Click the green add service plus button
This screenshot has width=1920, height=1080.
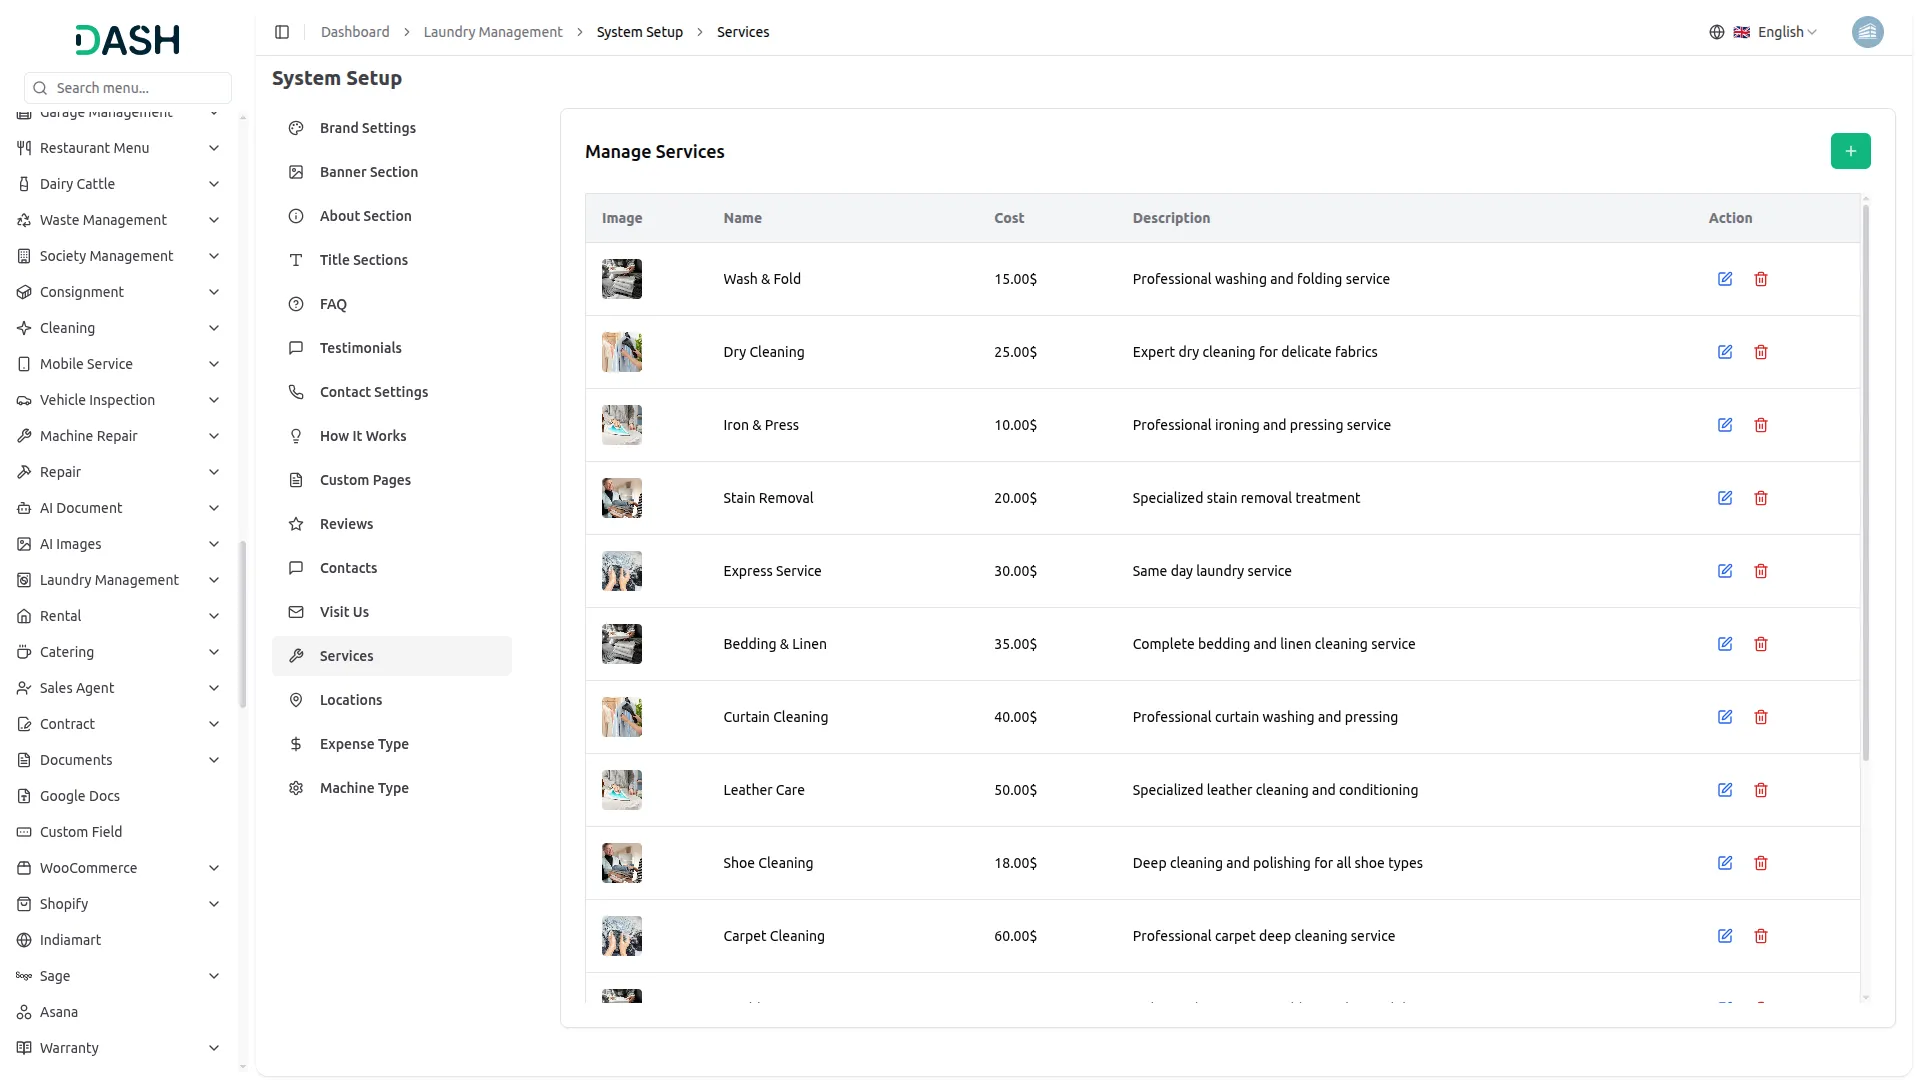1850,151
